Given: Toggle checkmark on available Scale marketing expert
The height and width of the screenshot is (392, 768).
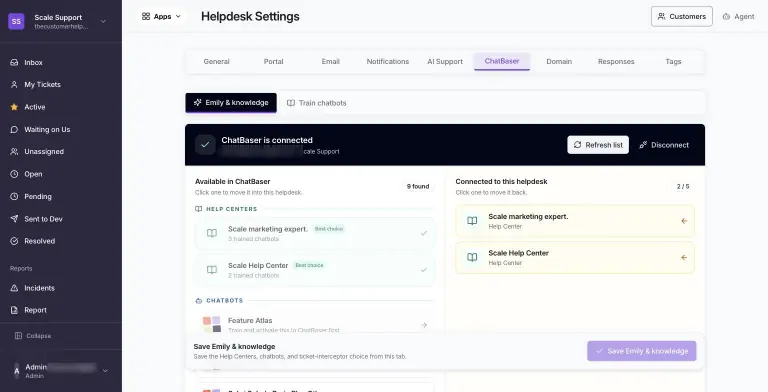Looking at the screenshot, I should 424,233.
